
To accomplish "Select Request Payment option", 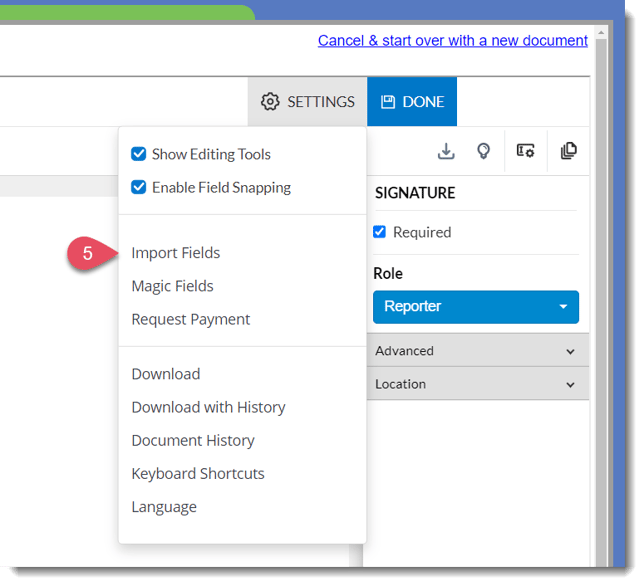I will (x=191, y=320).
